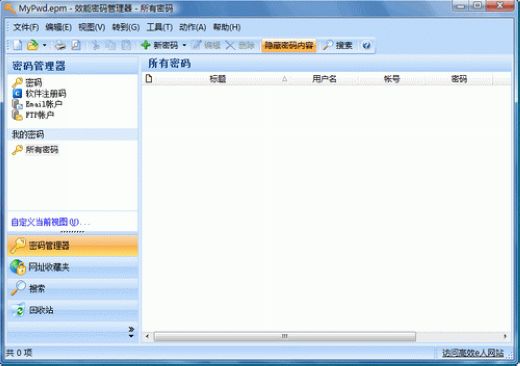The width and height of the screenshot is (520, 366).
Task: Open dropdown arrow beside open folder icon
Action: tap(44, 45)
